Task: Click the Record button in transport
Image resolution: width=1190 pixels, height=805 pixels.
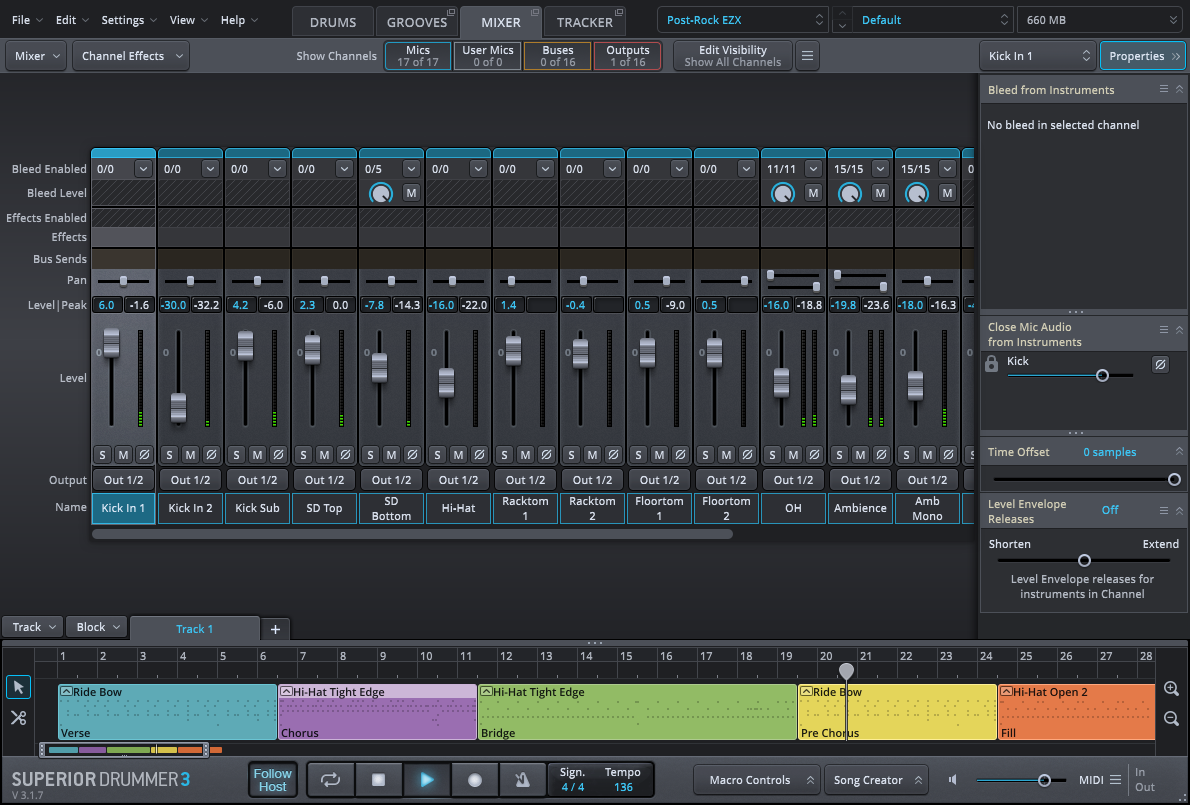Action: click(475, 780)
